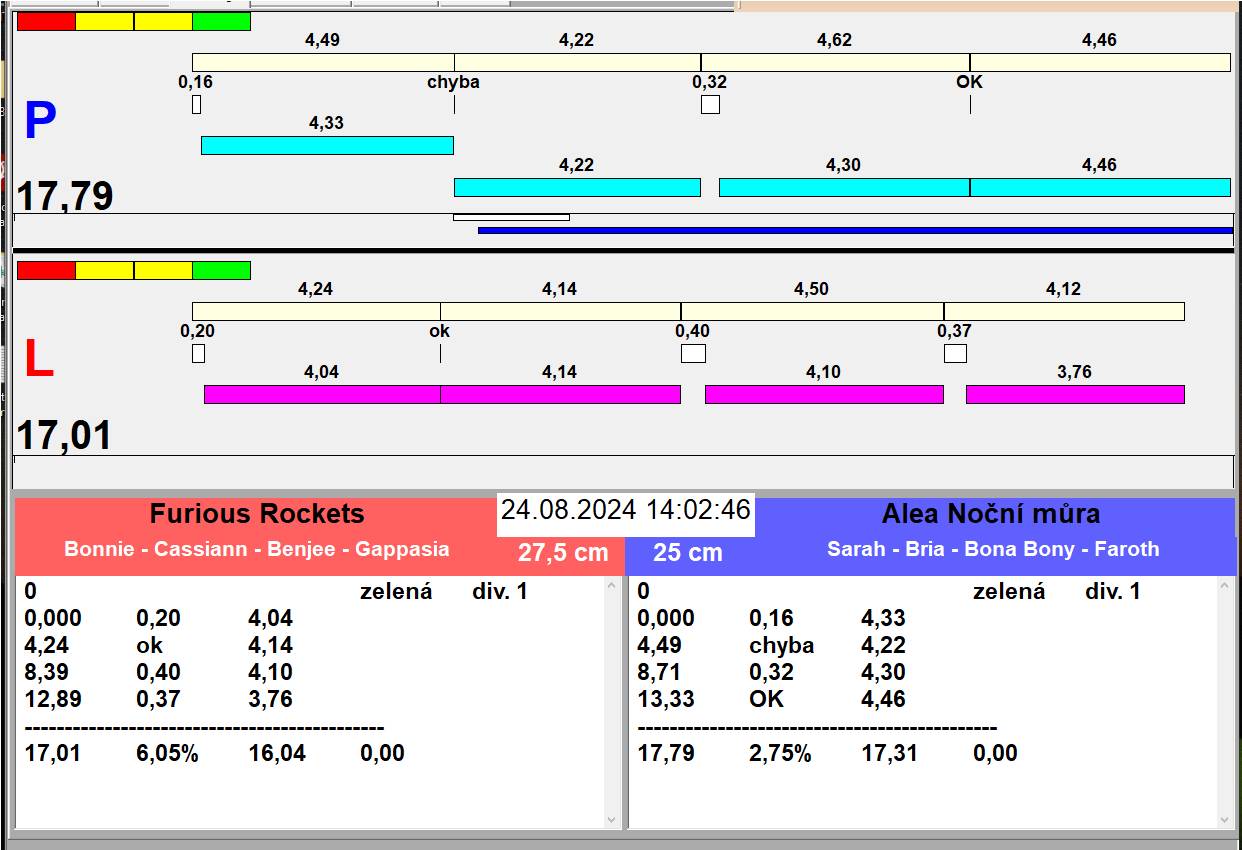Click the small box under 0,40 in lane L
Screen dimensions: 1242x850
pos(693,353)
